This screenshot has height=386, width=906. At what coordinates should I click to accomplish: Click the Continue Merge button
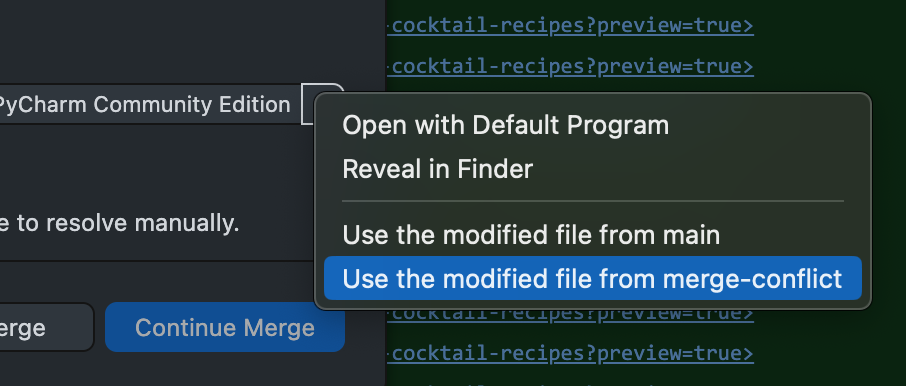225,328
